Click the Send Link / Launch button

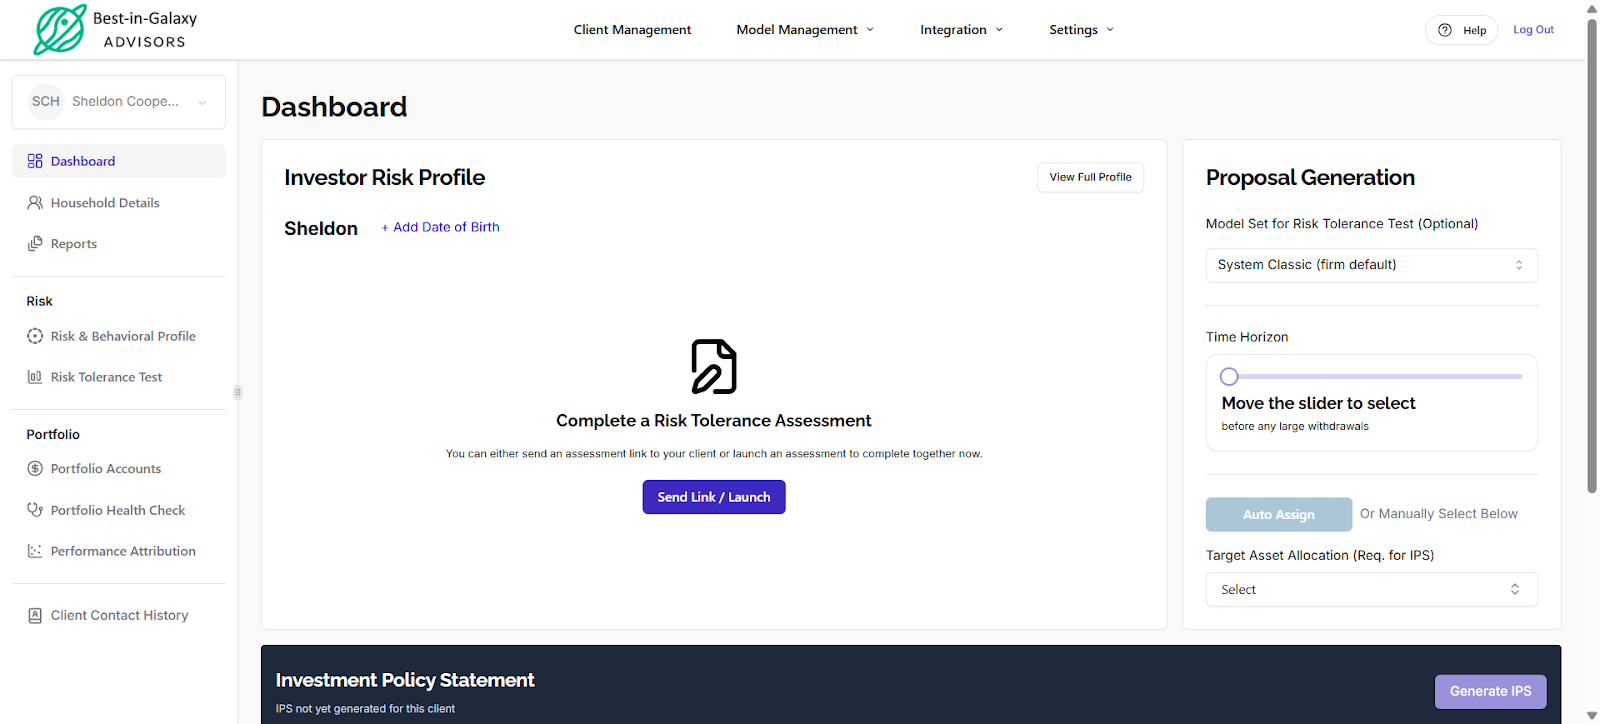714,497
